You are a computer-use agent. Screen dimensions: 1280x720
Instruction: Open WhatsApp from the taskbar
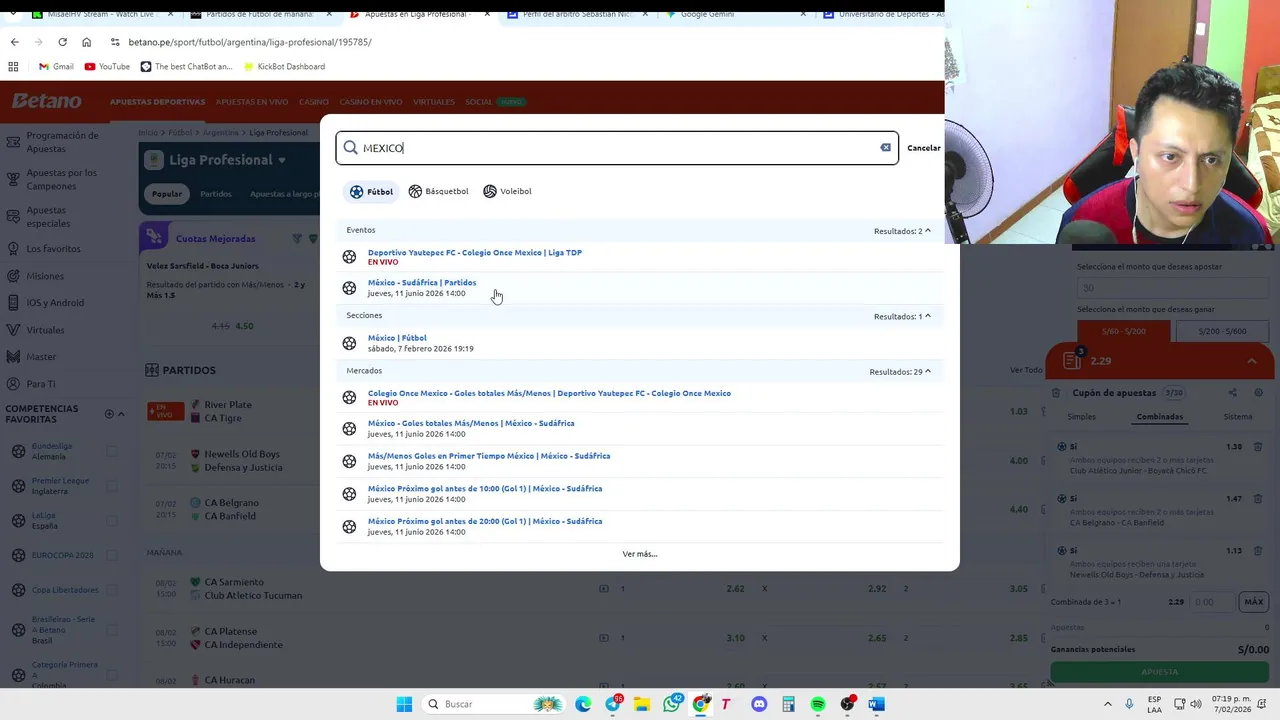click(672, 704)
